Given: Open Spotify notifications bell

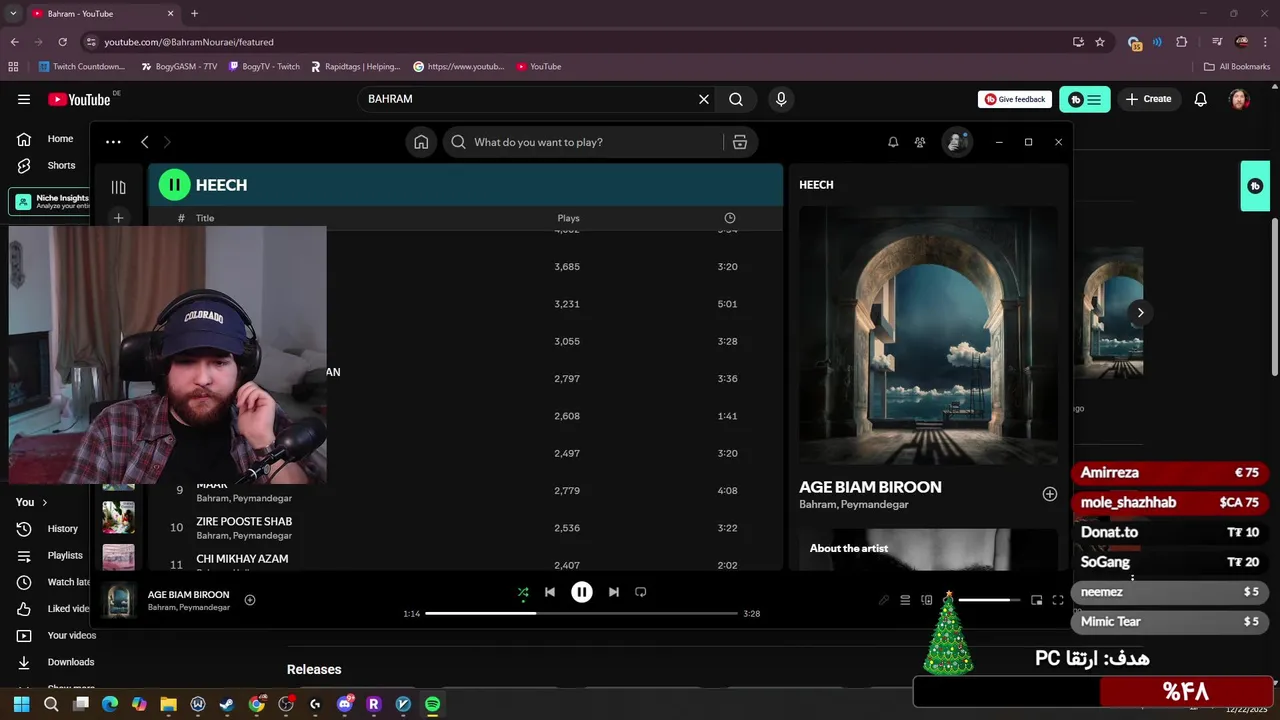Looking at the screenshot, I should pyautogui.click(x=893, y=142).
